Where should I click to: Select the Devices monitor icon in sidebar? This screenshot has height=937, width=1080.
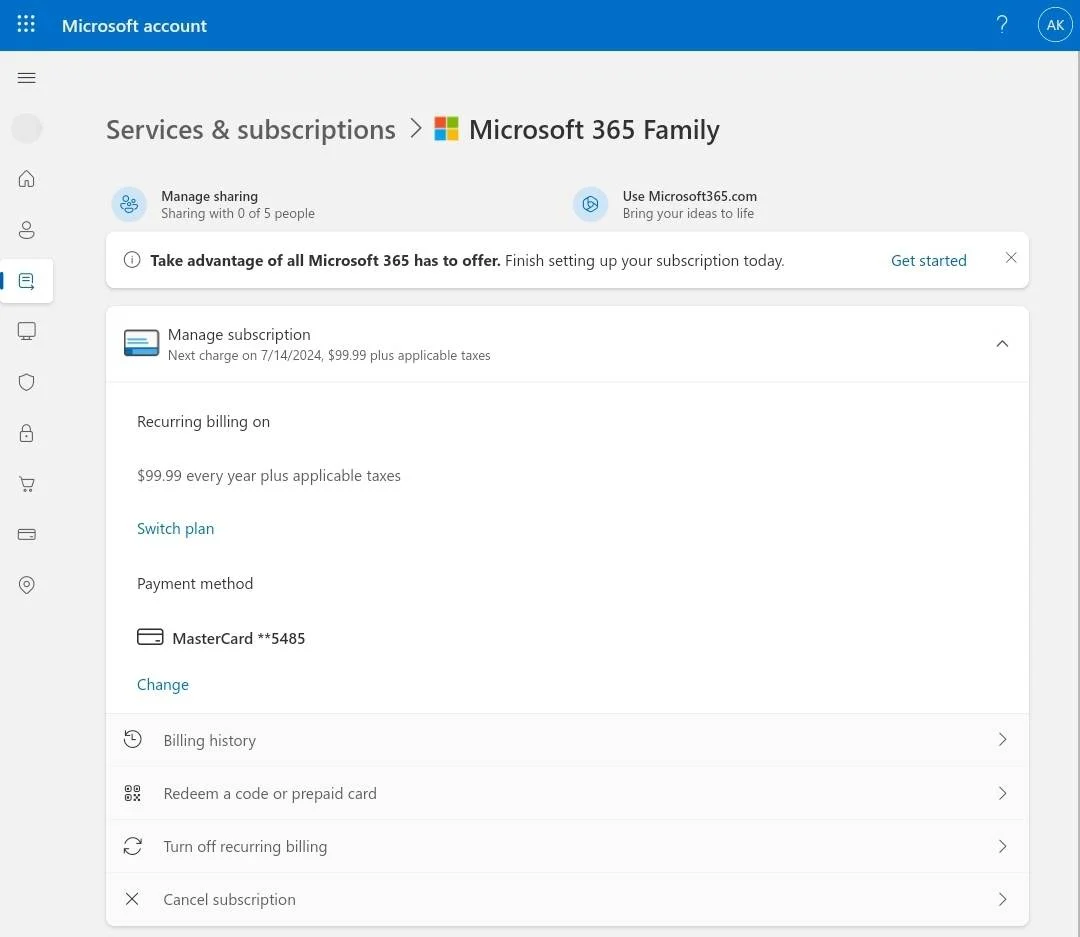26,331
